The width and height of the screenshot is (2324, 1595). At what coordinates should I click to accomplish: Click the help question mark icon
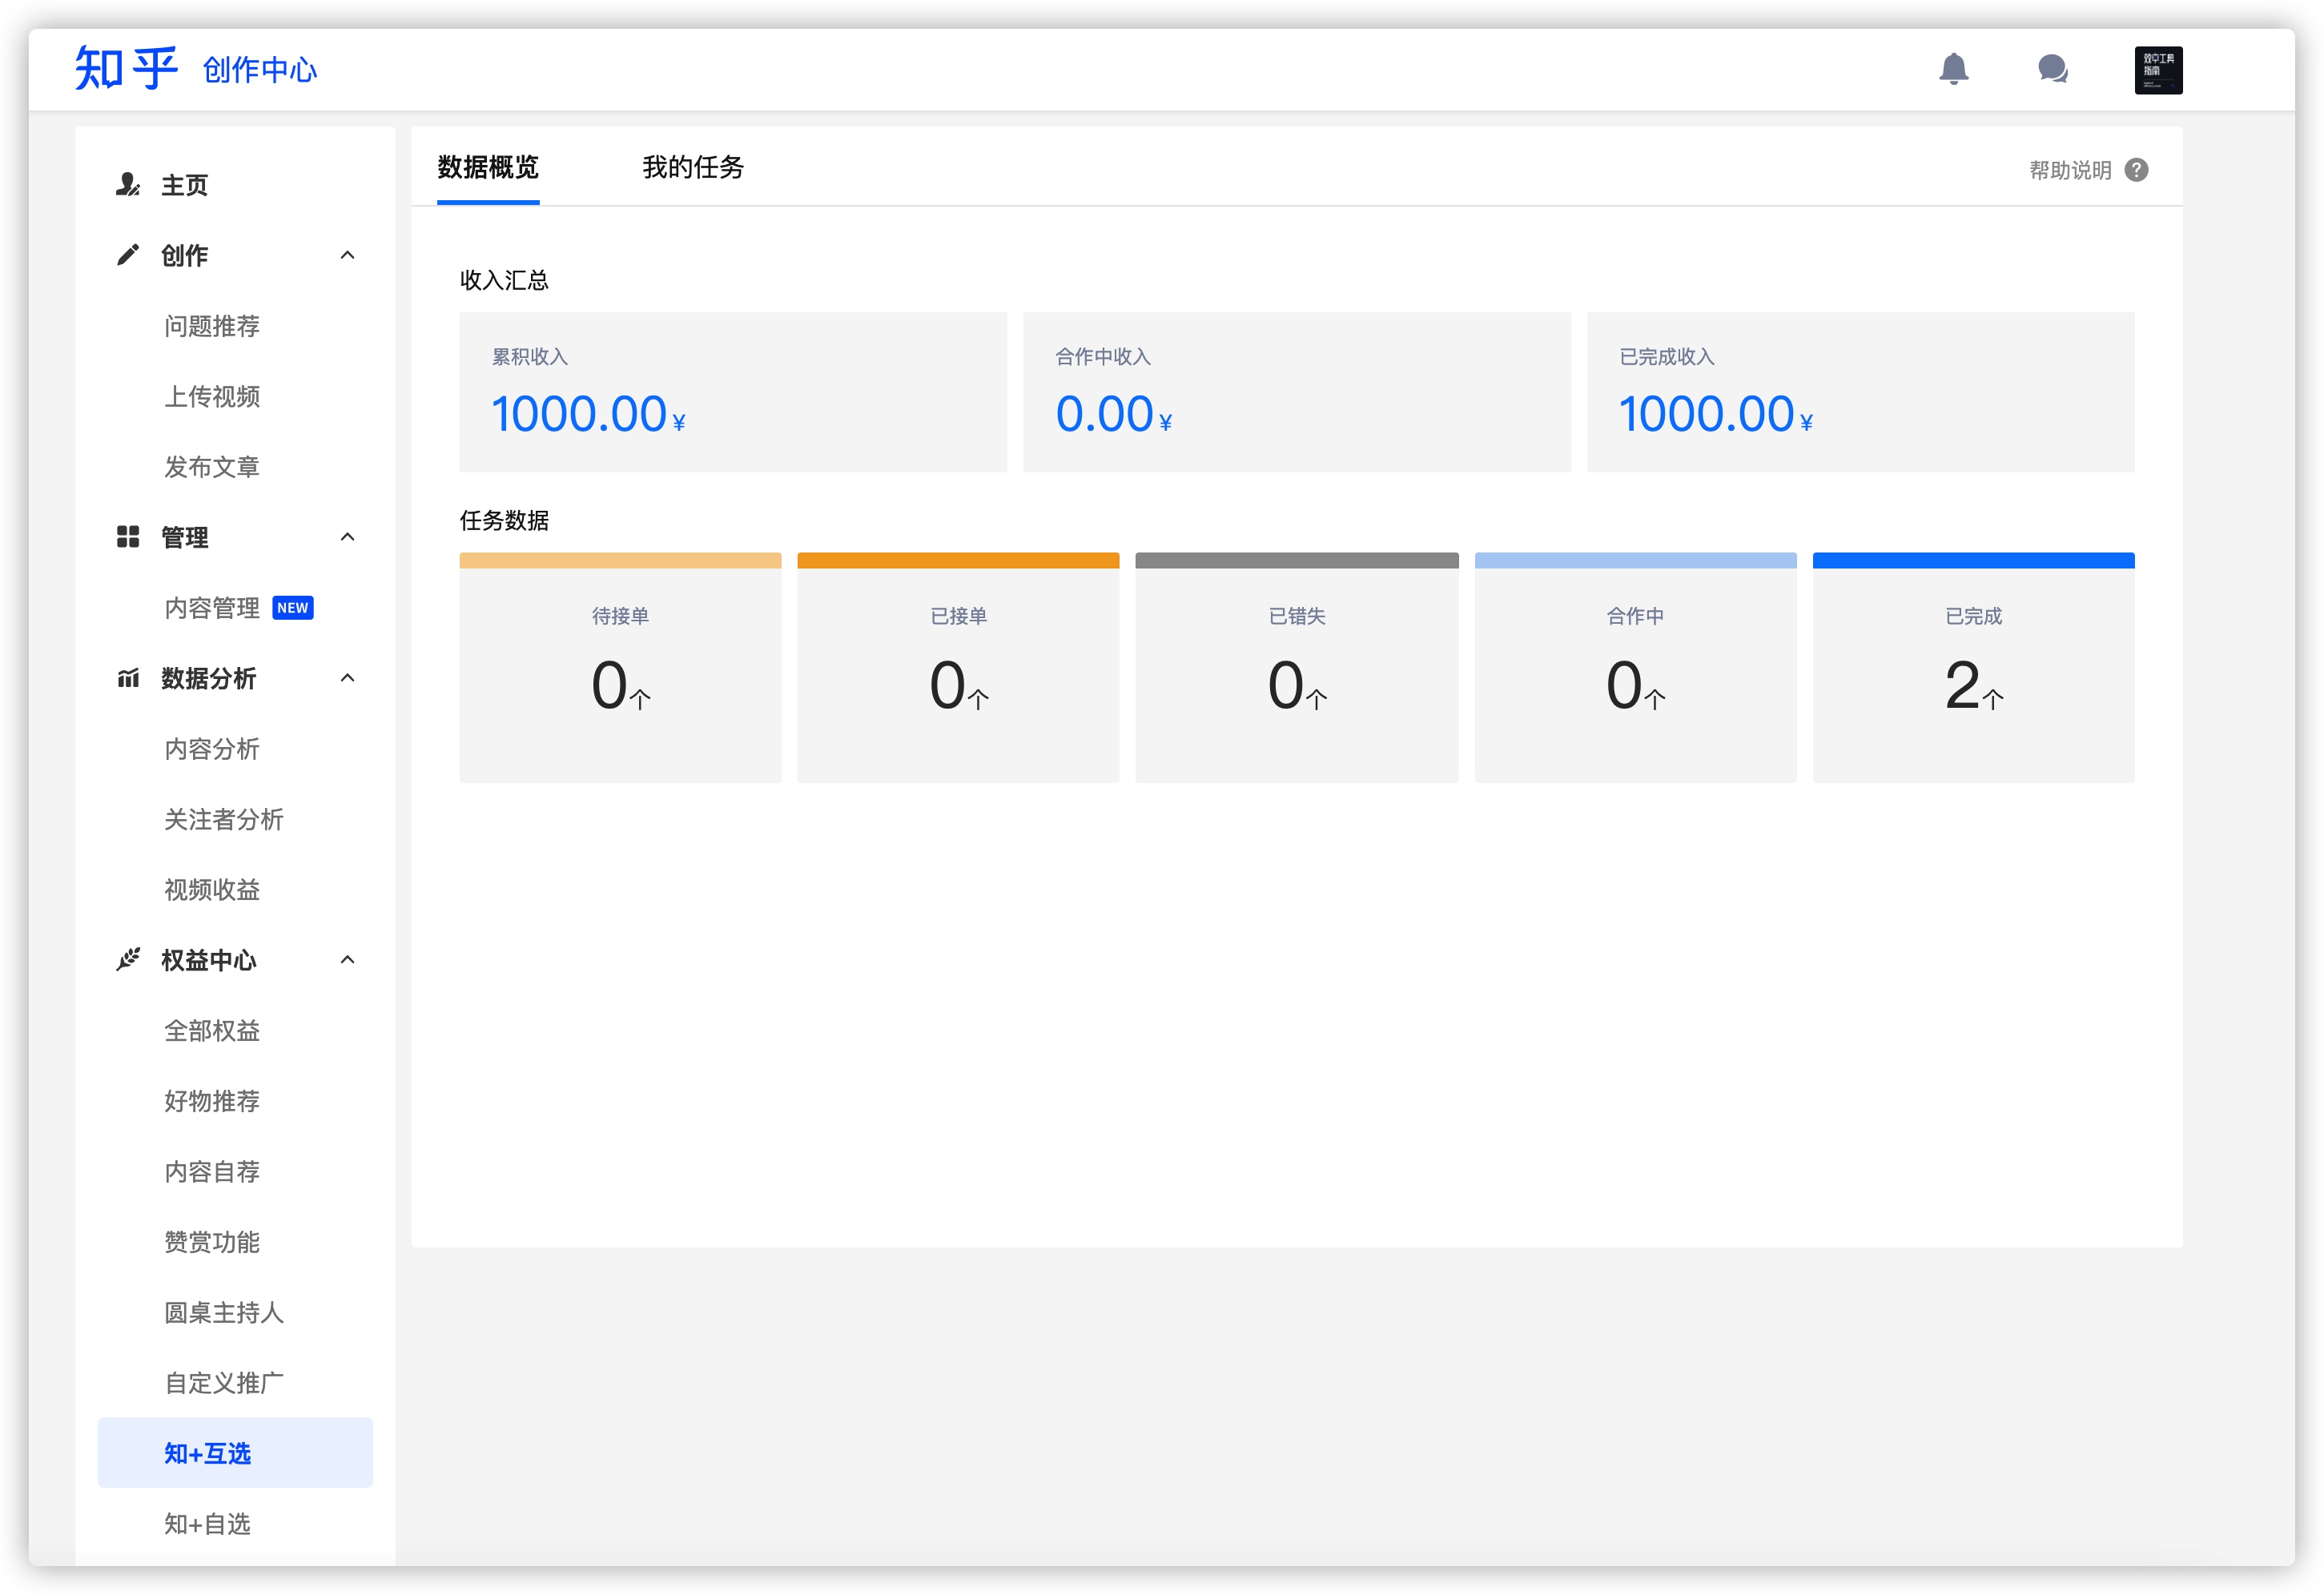tap(2136, 170)
